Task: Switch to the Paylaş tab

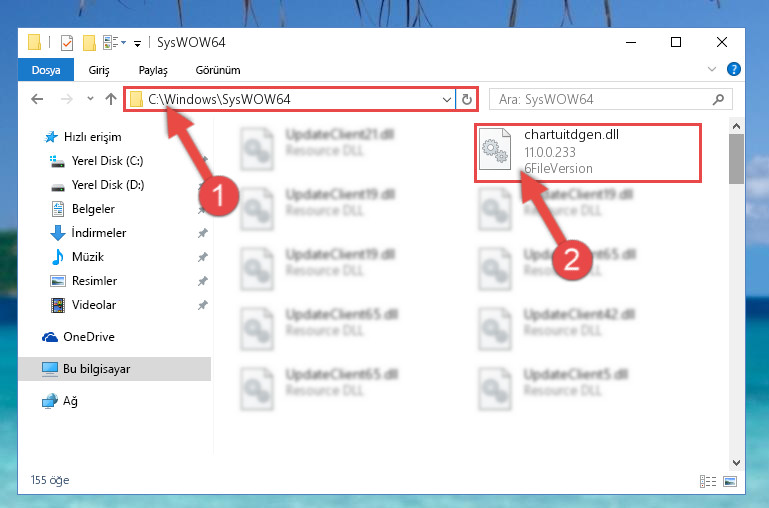Action: 153,70
